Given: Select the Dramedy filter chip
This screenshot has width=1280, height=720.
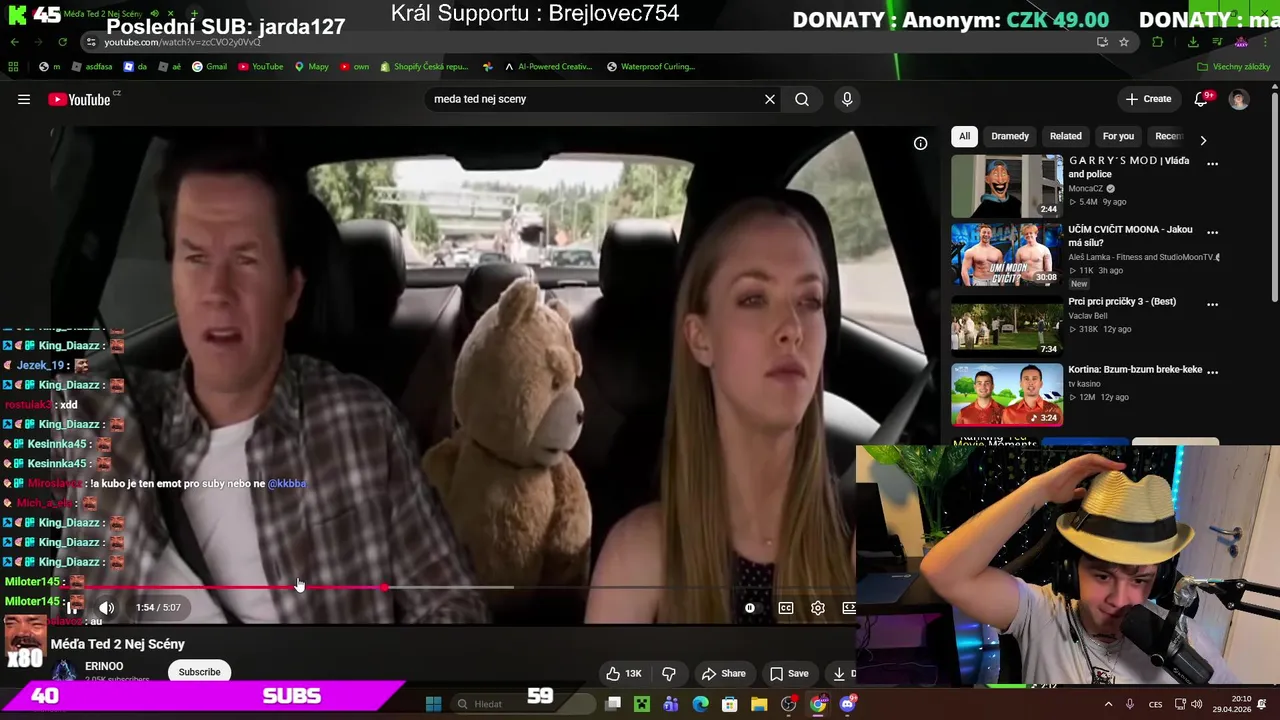Looking at the screenshot, I should click(1010, 136).
